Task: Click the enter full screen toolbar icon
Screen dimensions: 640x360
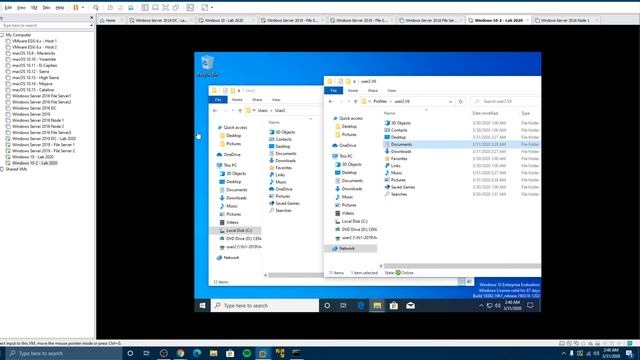Action: (165, 7)
